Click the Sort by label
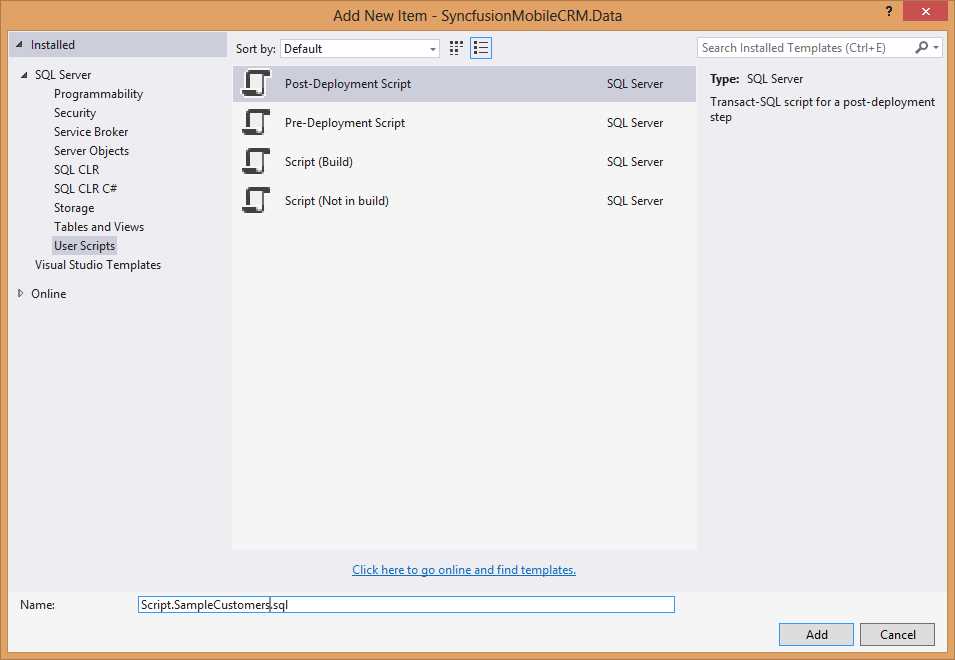This screenshot has width=955, height=660. click(256, 49)
